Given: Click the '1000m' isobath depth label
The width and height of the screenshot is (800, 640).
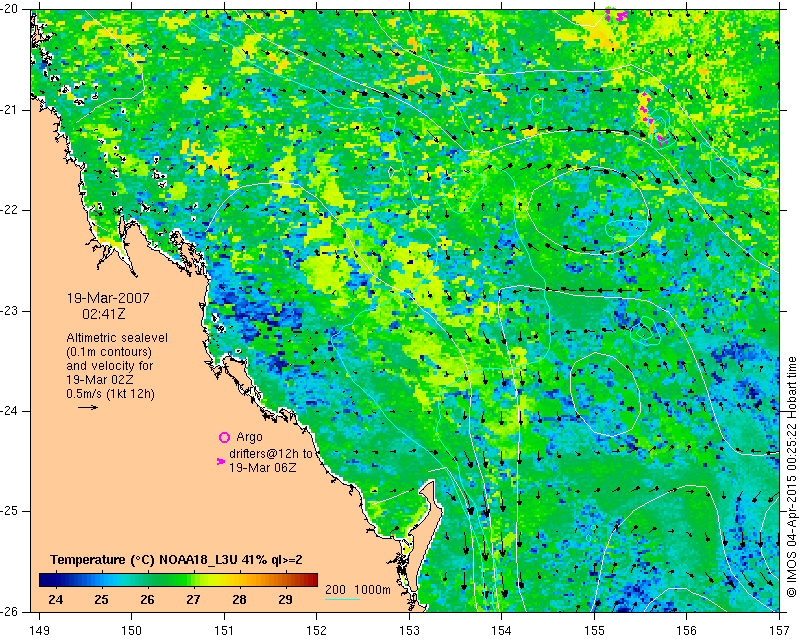Looking at the screenshot, I should pos(372,589).
